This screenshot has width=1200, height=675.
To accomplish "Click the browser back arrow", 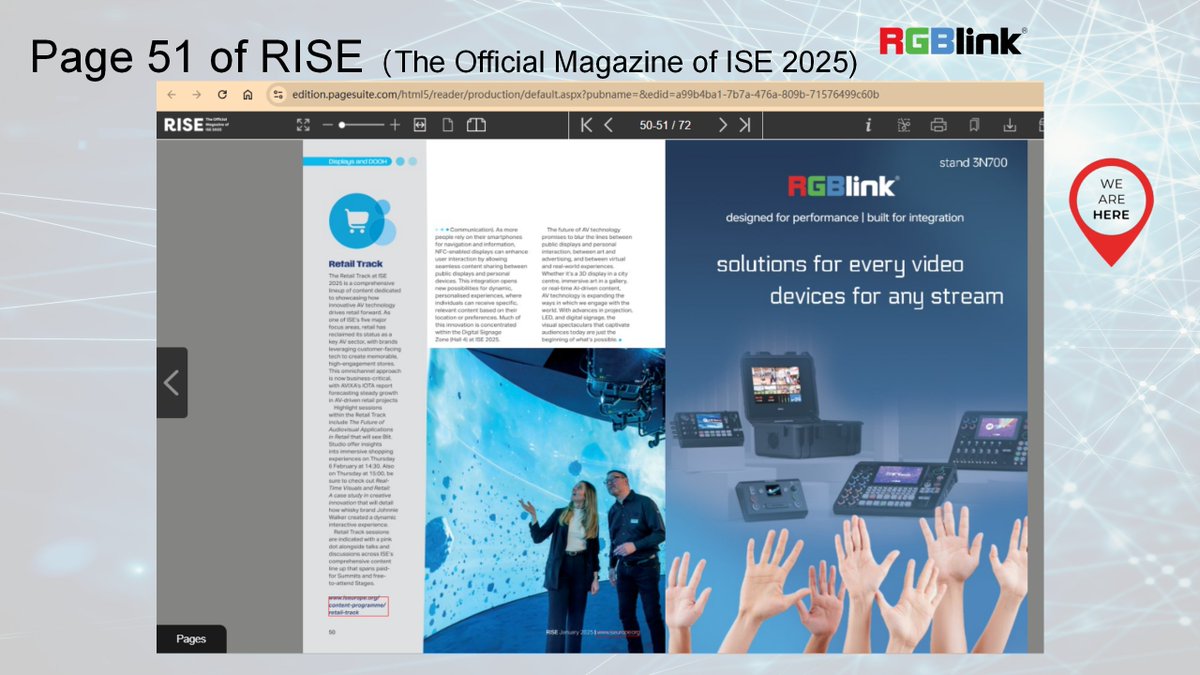I will pyautogui.click(x=172, y=94).
